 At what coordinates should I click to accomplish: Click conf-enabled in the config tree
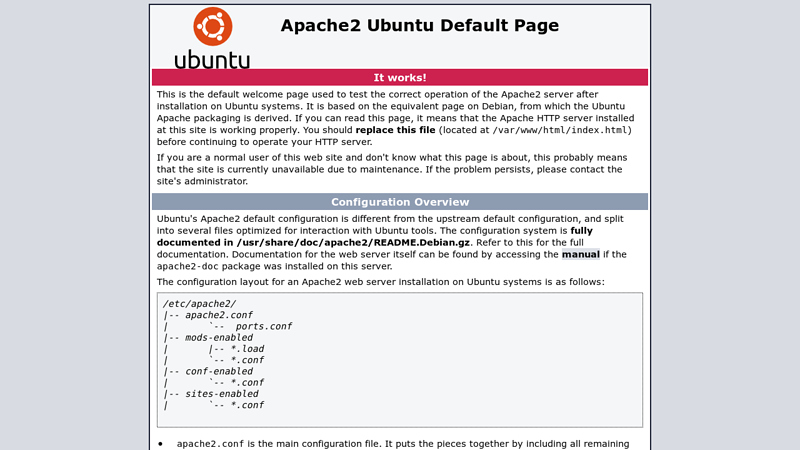tap(219, 371)
